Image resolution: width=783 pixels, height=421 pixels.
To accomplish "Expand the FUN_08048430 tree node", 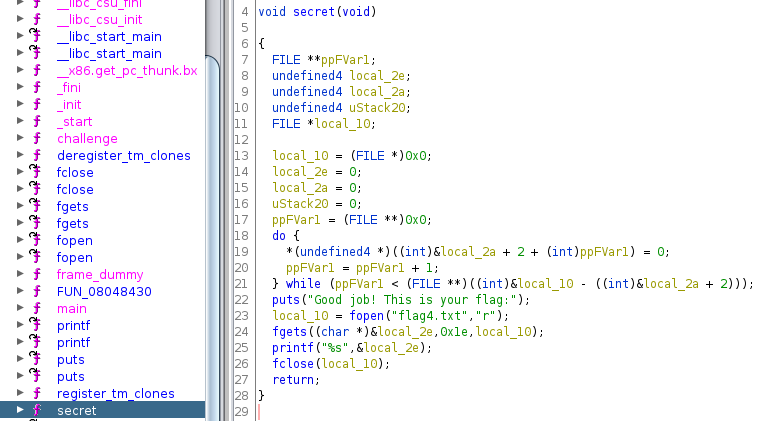I will click(x=20, y=290).
